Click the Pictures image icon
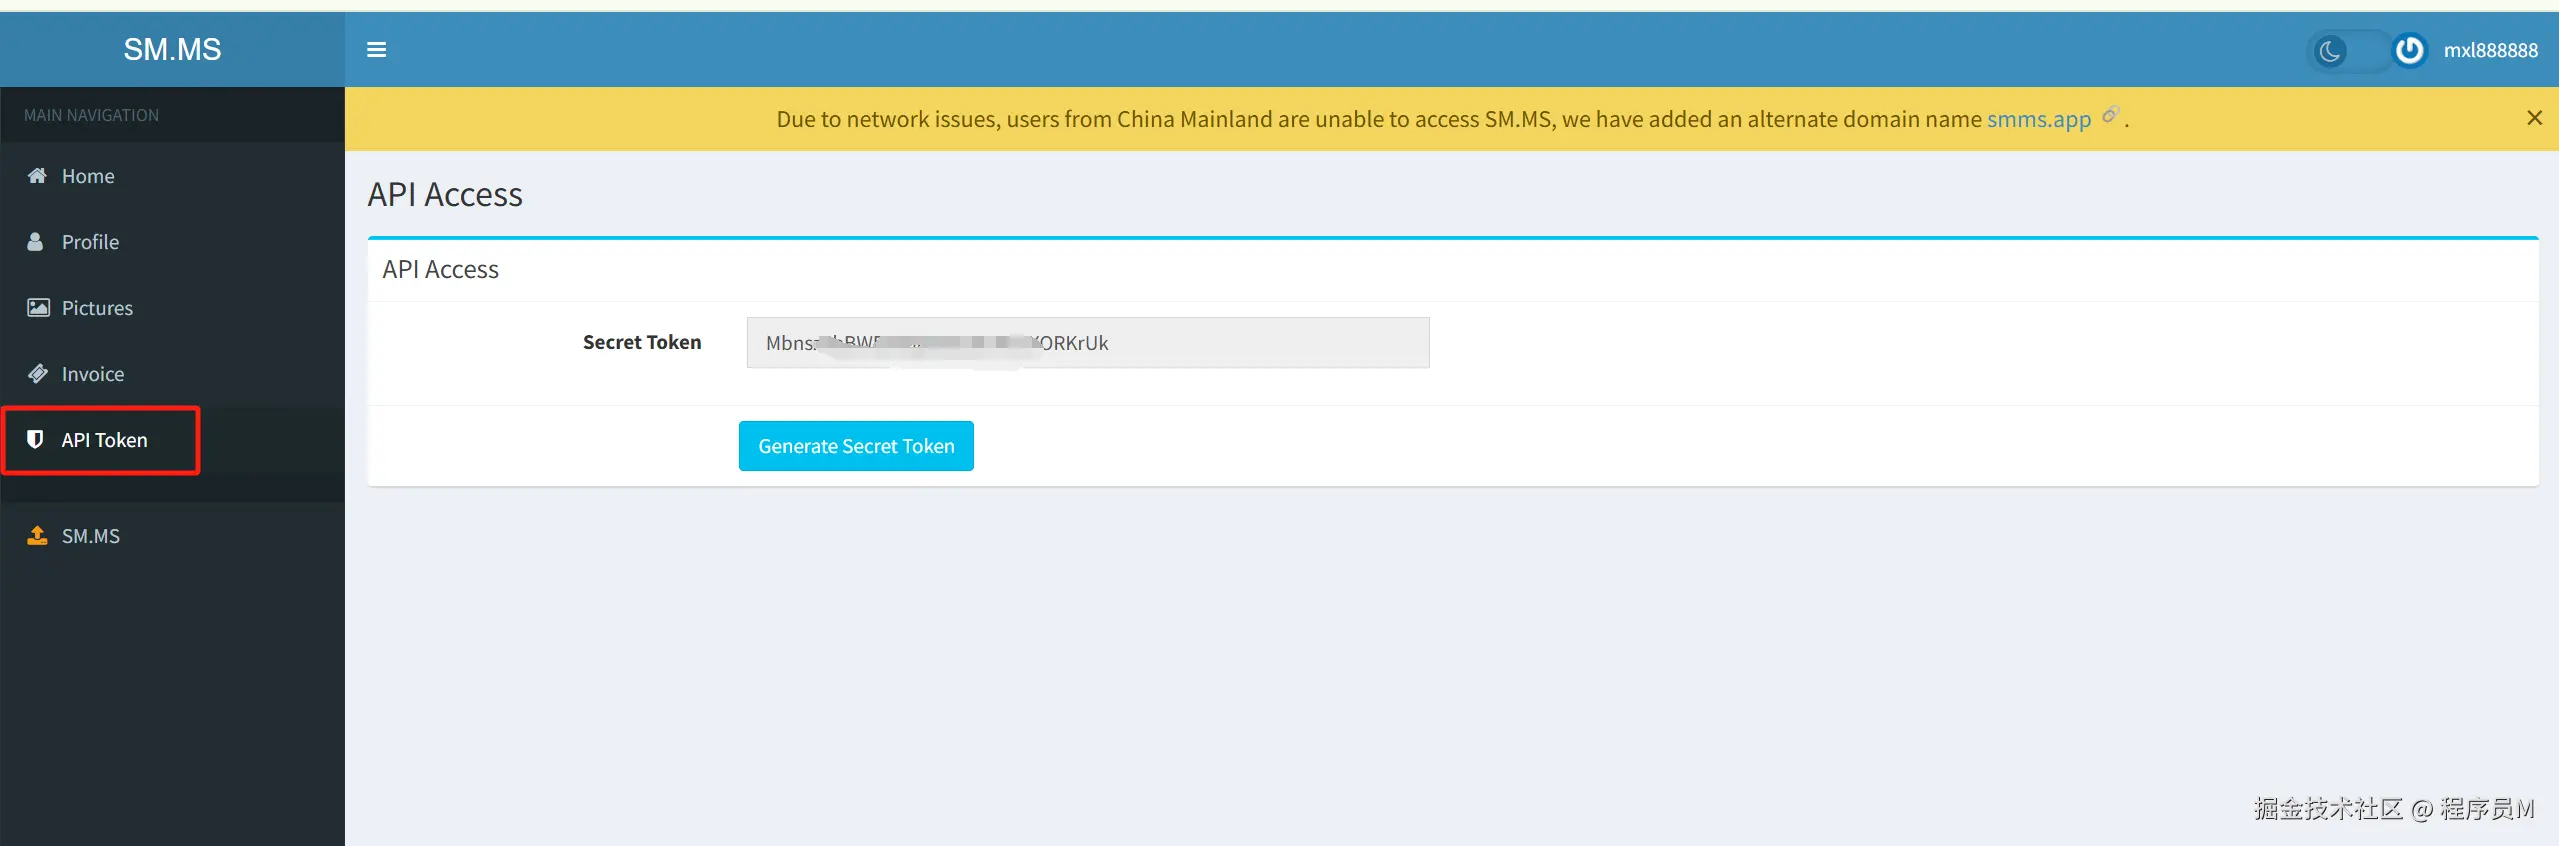The image size is (2559, 846). (x=38, y=307)
